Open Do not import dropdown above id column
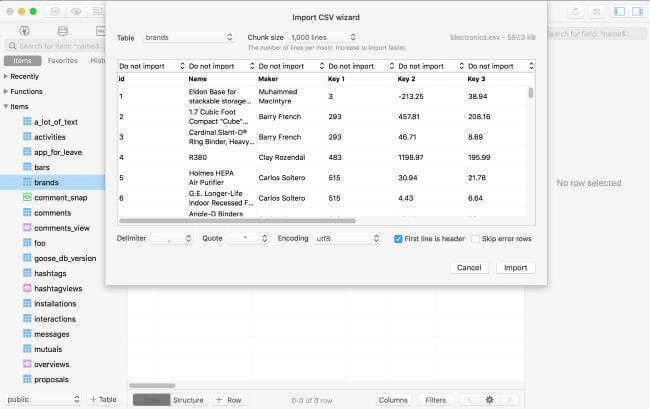 (152, 66)
